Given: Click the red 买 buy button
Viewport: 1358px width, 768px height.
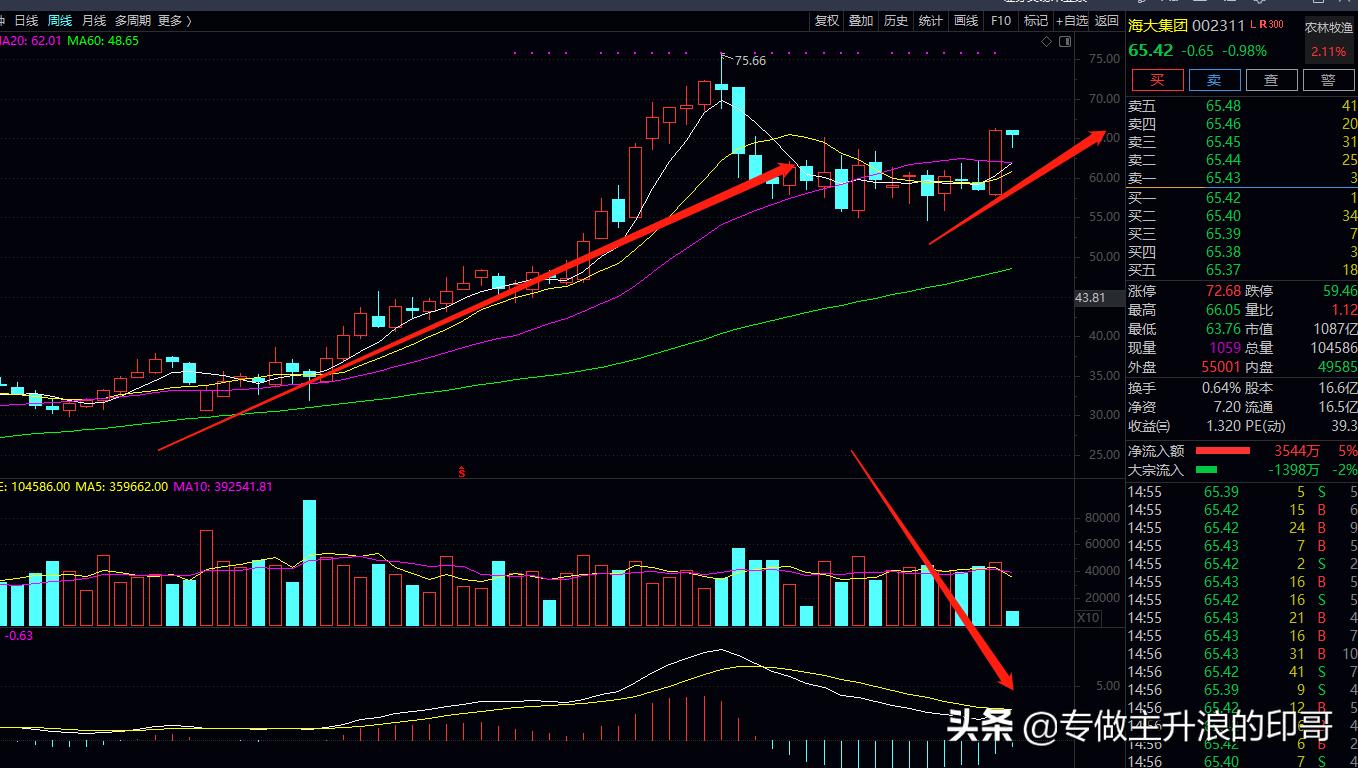Looking at the screenshot, I should coord(1157,80).
